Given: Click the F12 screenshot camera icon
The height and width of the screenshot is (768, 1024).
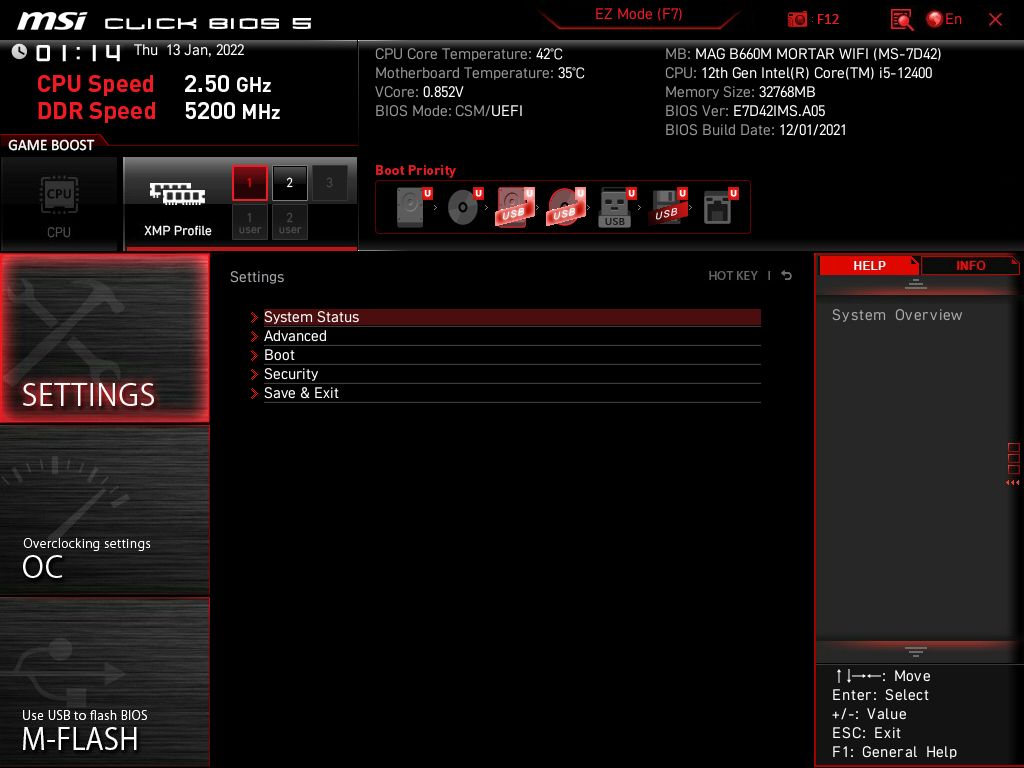Looking at the screenshot, I should coord(797,20).
